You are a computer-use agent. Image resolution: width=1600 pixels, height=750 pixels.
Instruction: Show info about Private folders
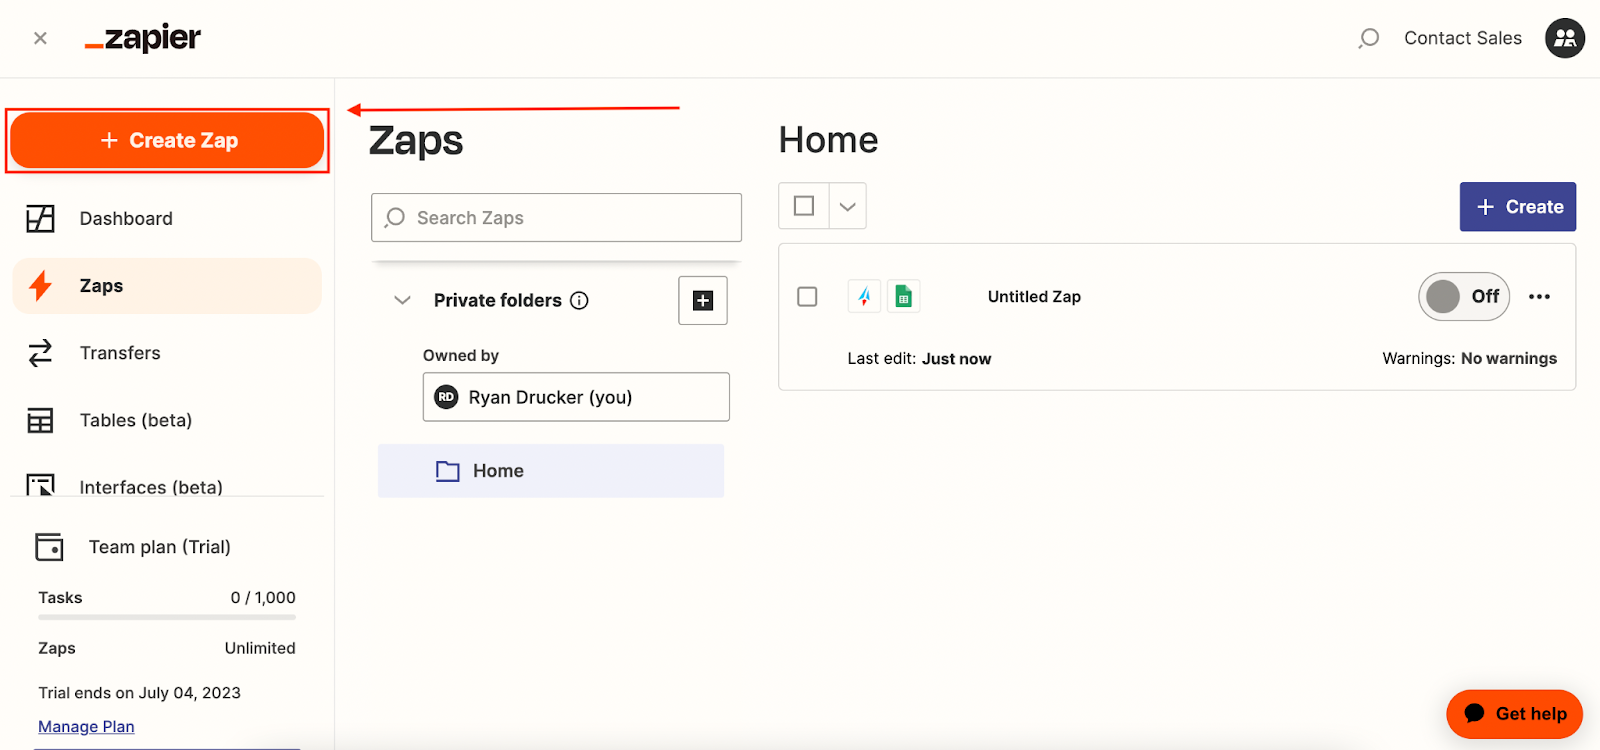(579, 300)
